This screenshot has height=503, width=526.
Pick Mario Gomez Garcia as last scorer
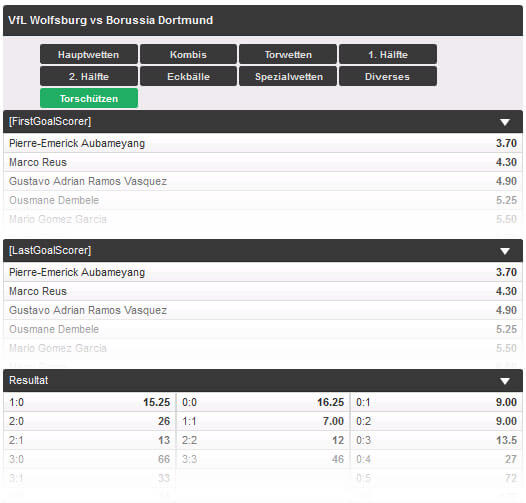[x=263, y=348]
